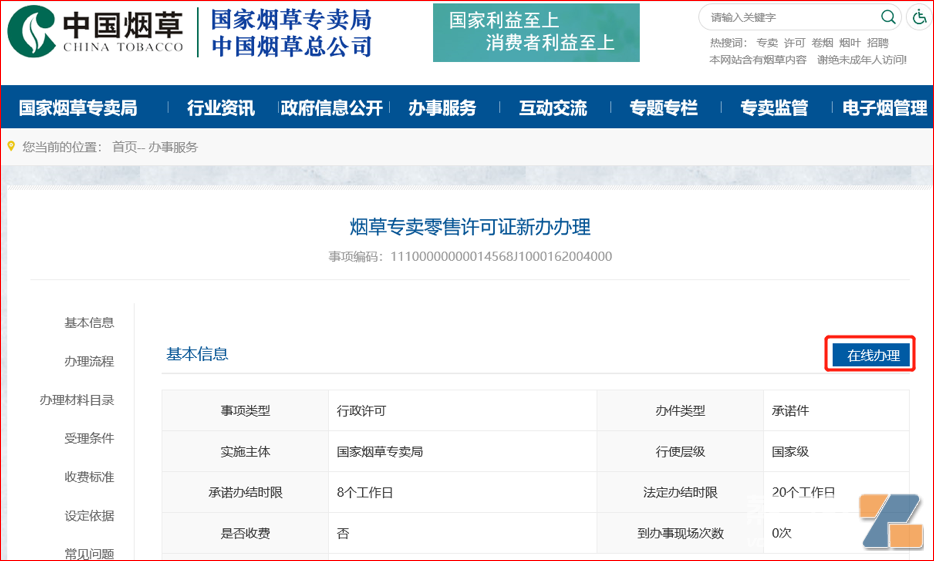Screen dimensions: 934x561
Task: Select 政府信息公开 in the navigation bar
Action: tap(332, 108)
